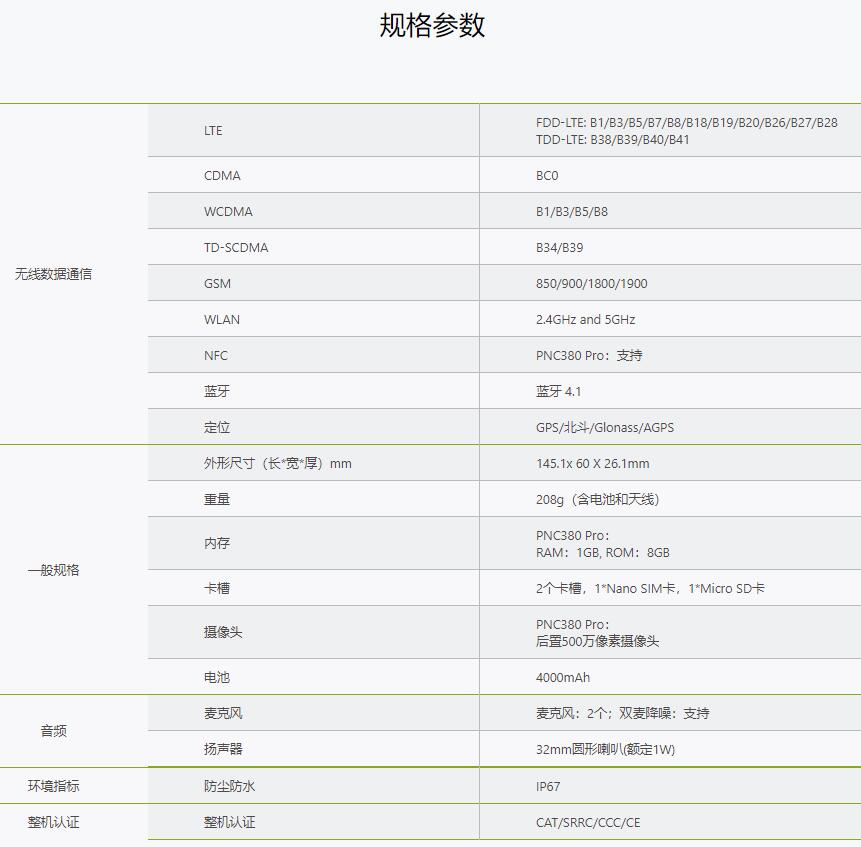Click the NFC parameter name
Viewport: 861px width, 847px height.
(216, 356)
